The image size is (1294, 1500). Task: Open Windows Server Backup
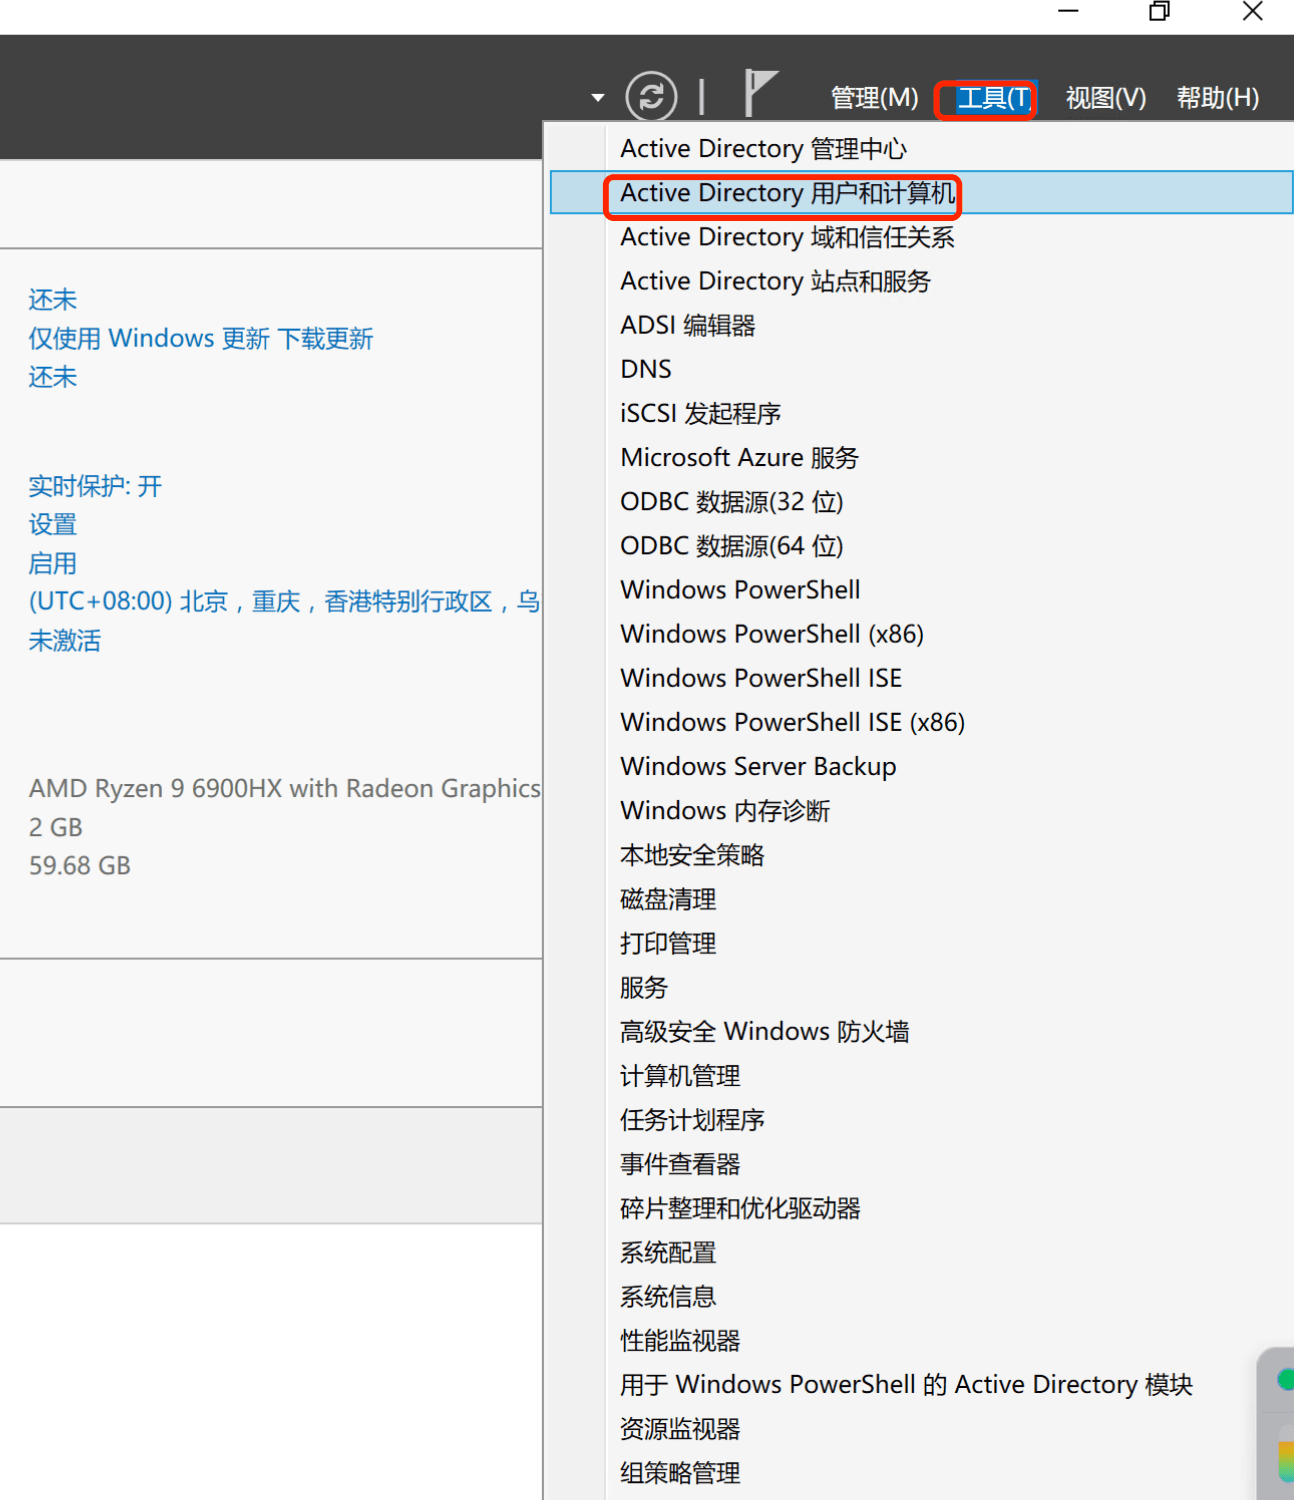coord(758,767)
